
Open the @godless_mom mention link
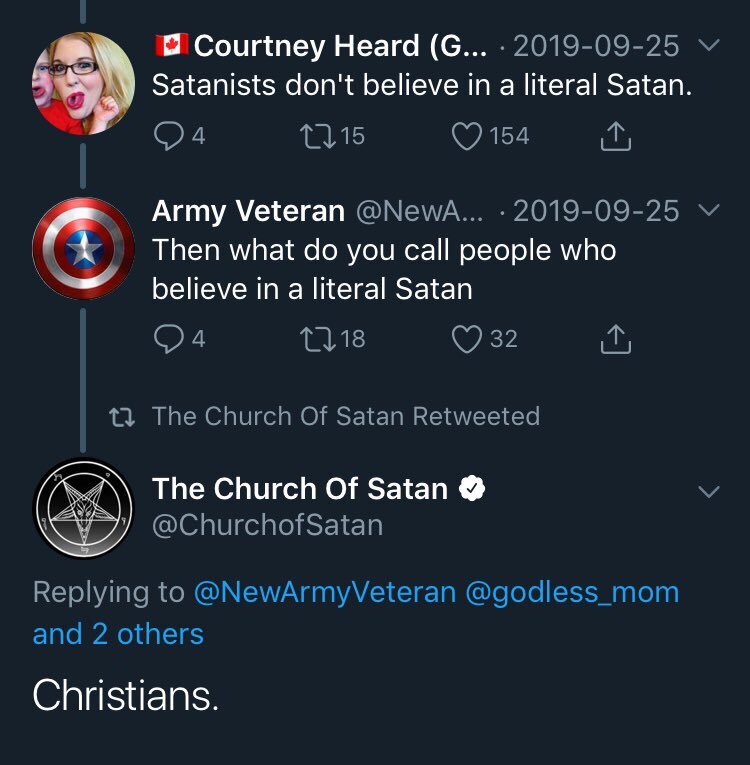[572, 592]
